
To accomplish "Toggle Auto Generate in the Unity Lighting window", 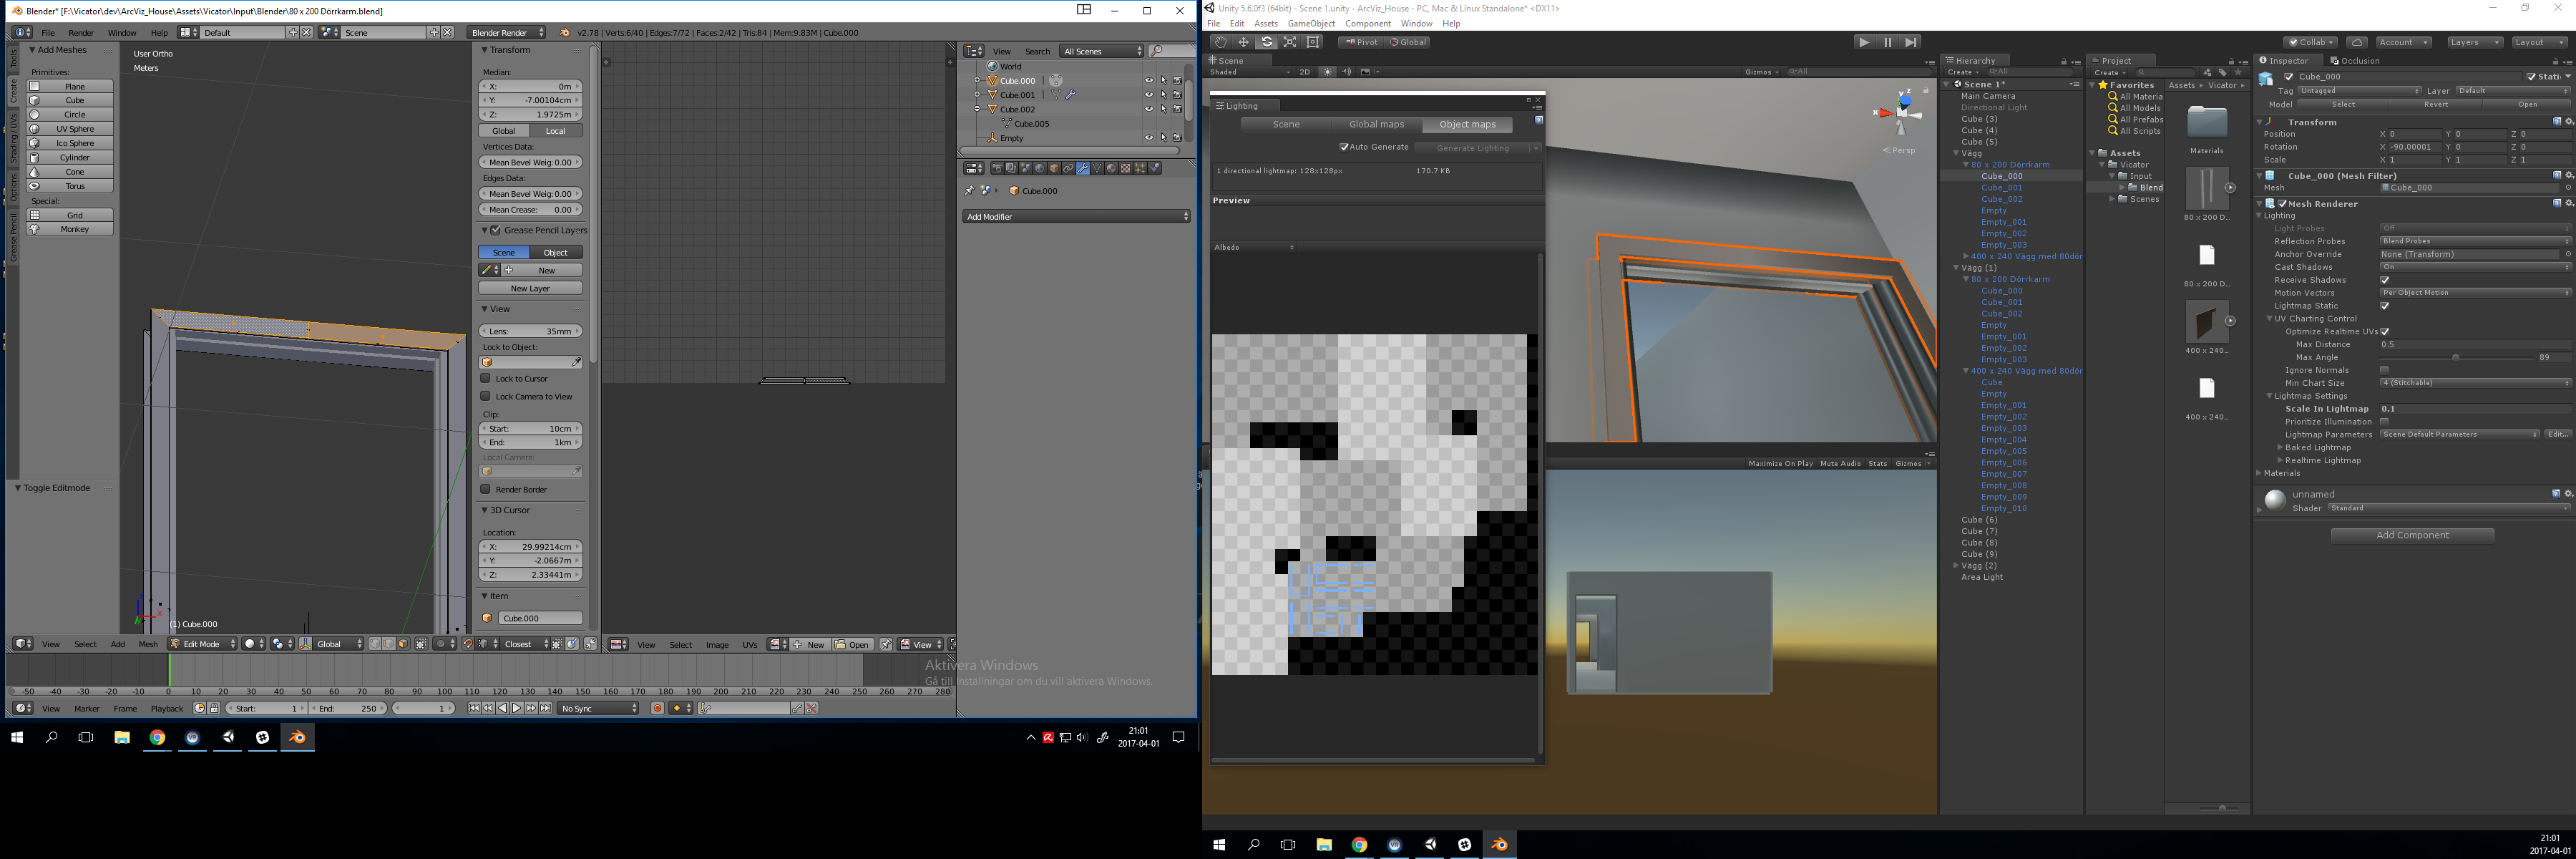I will (1344, 147).
